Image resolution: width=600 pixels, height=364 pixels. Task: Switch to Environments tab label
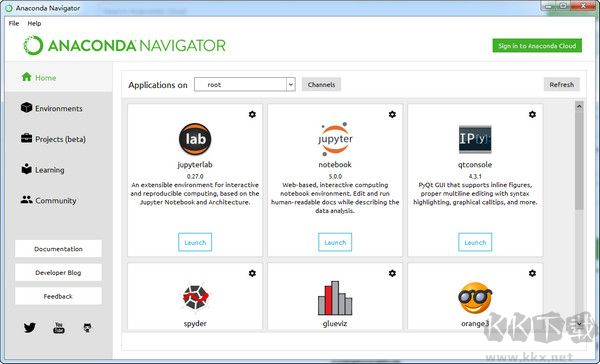59,108
